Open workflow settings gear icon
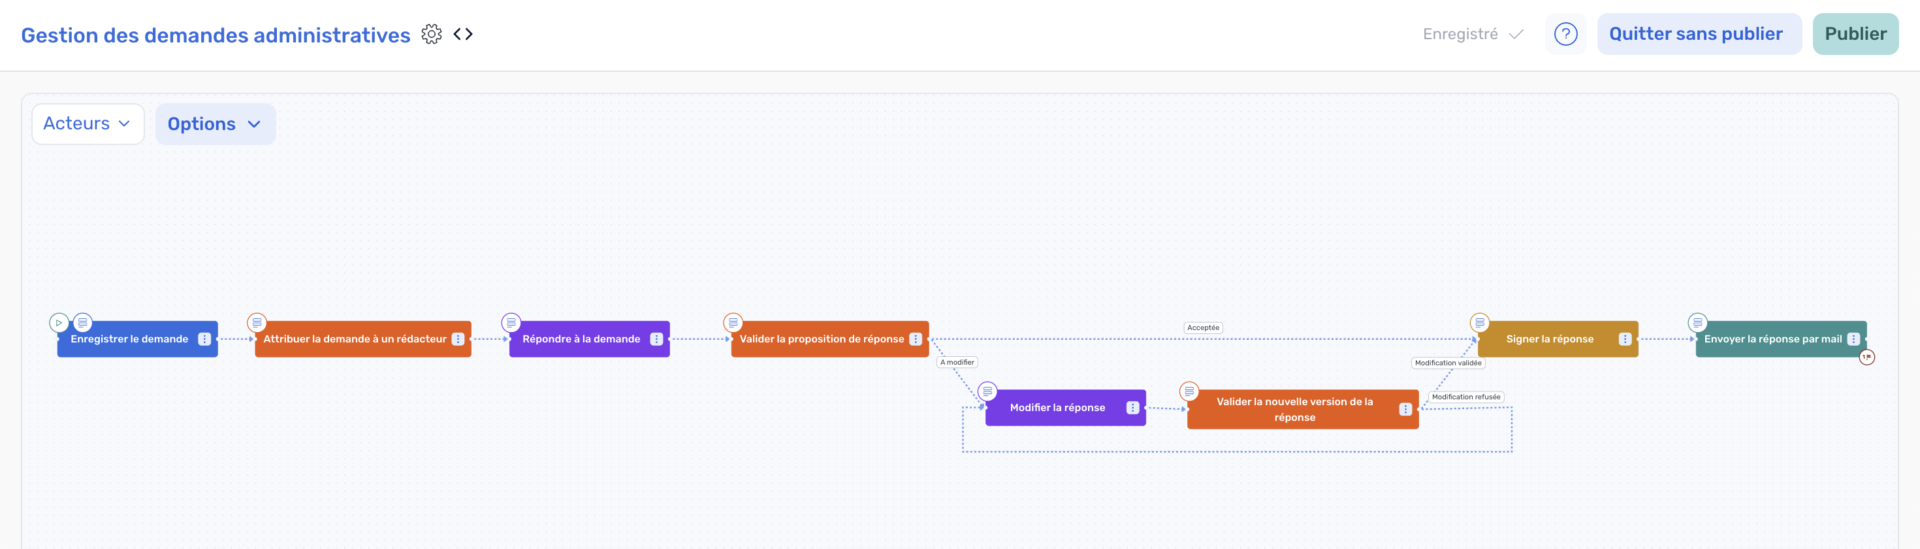This screenshot has width=1920, height=549. [x=431, y=34]
